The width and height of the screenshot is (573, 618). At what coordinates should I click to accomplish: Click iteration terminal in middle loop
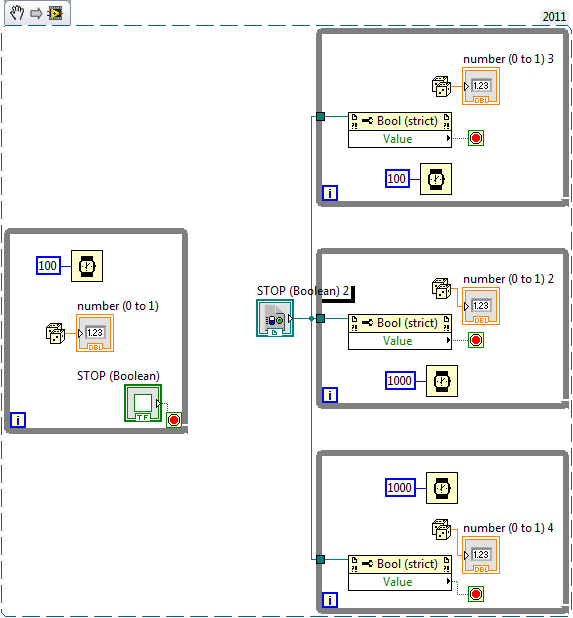pos(330,395)
